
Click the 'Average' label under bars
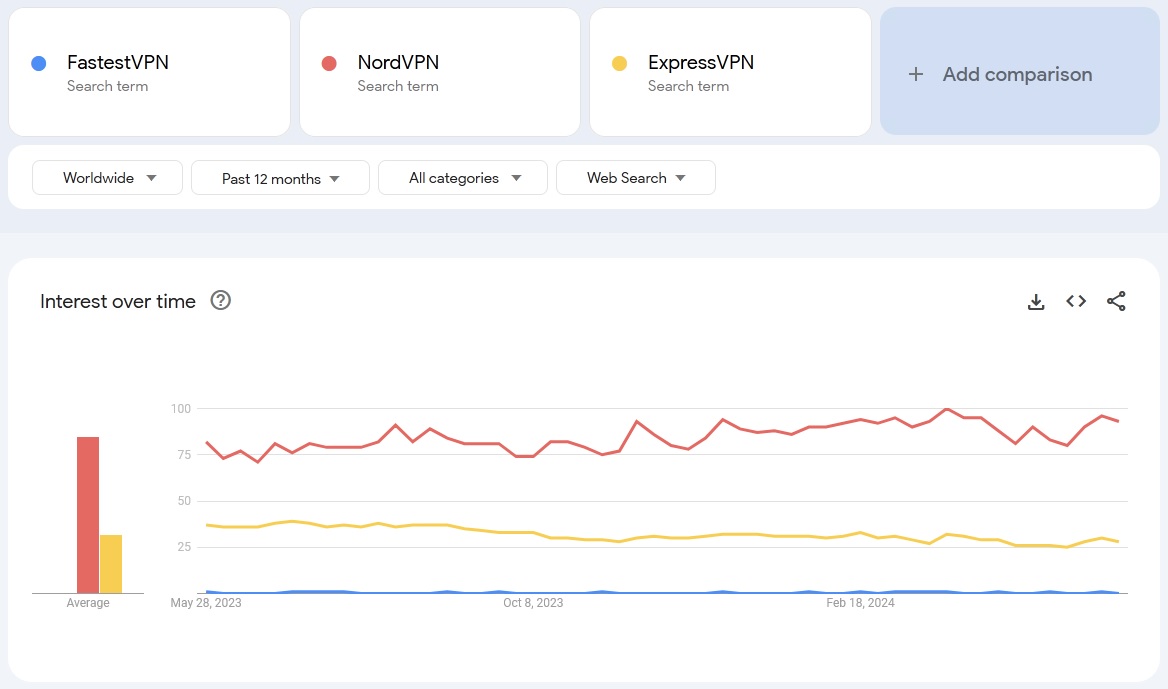tap(88, 603)
